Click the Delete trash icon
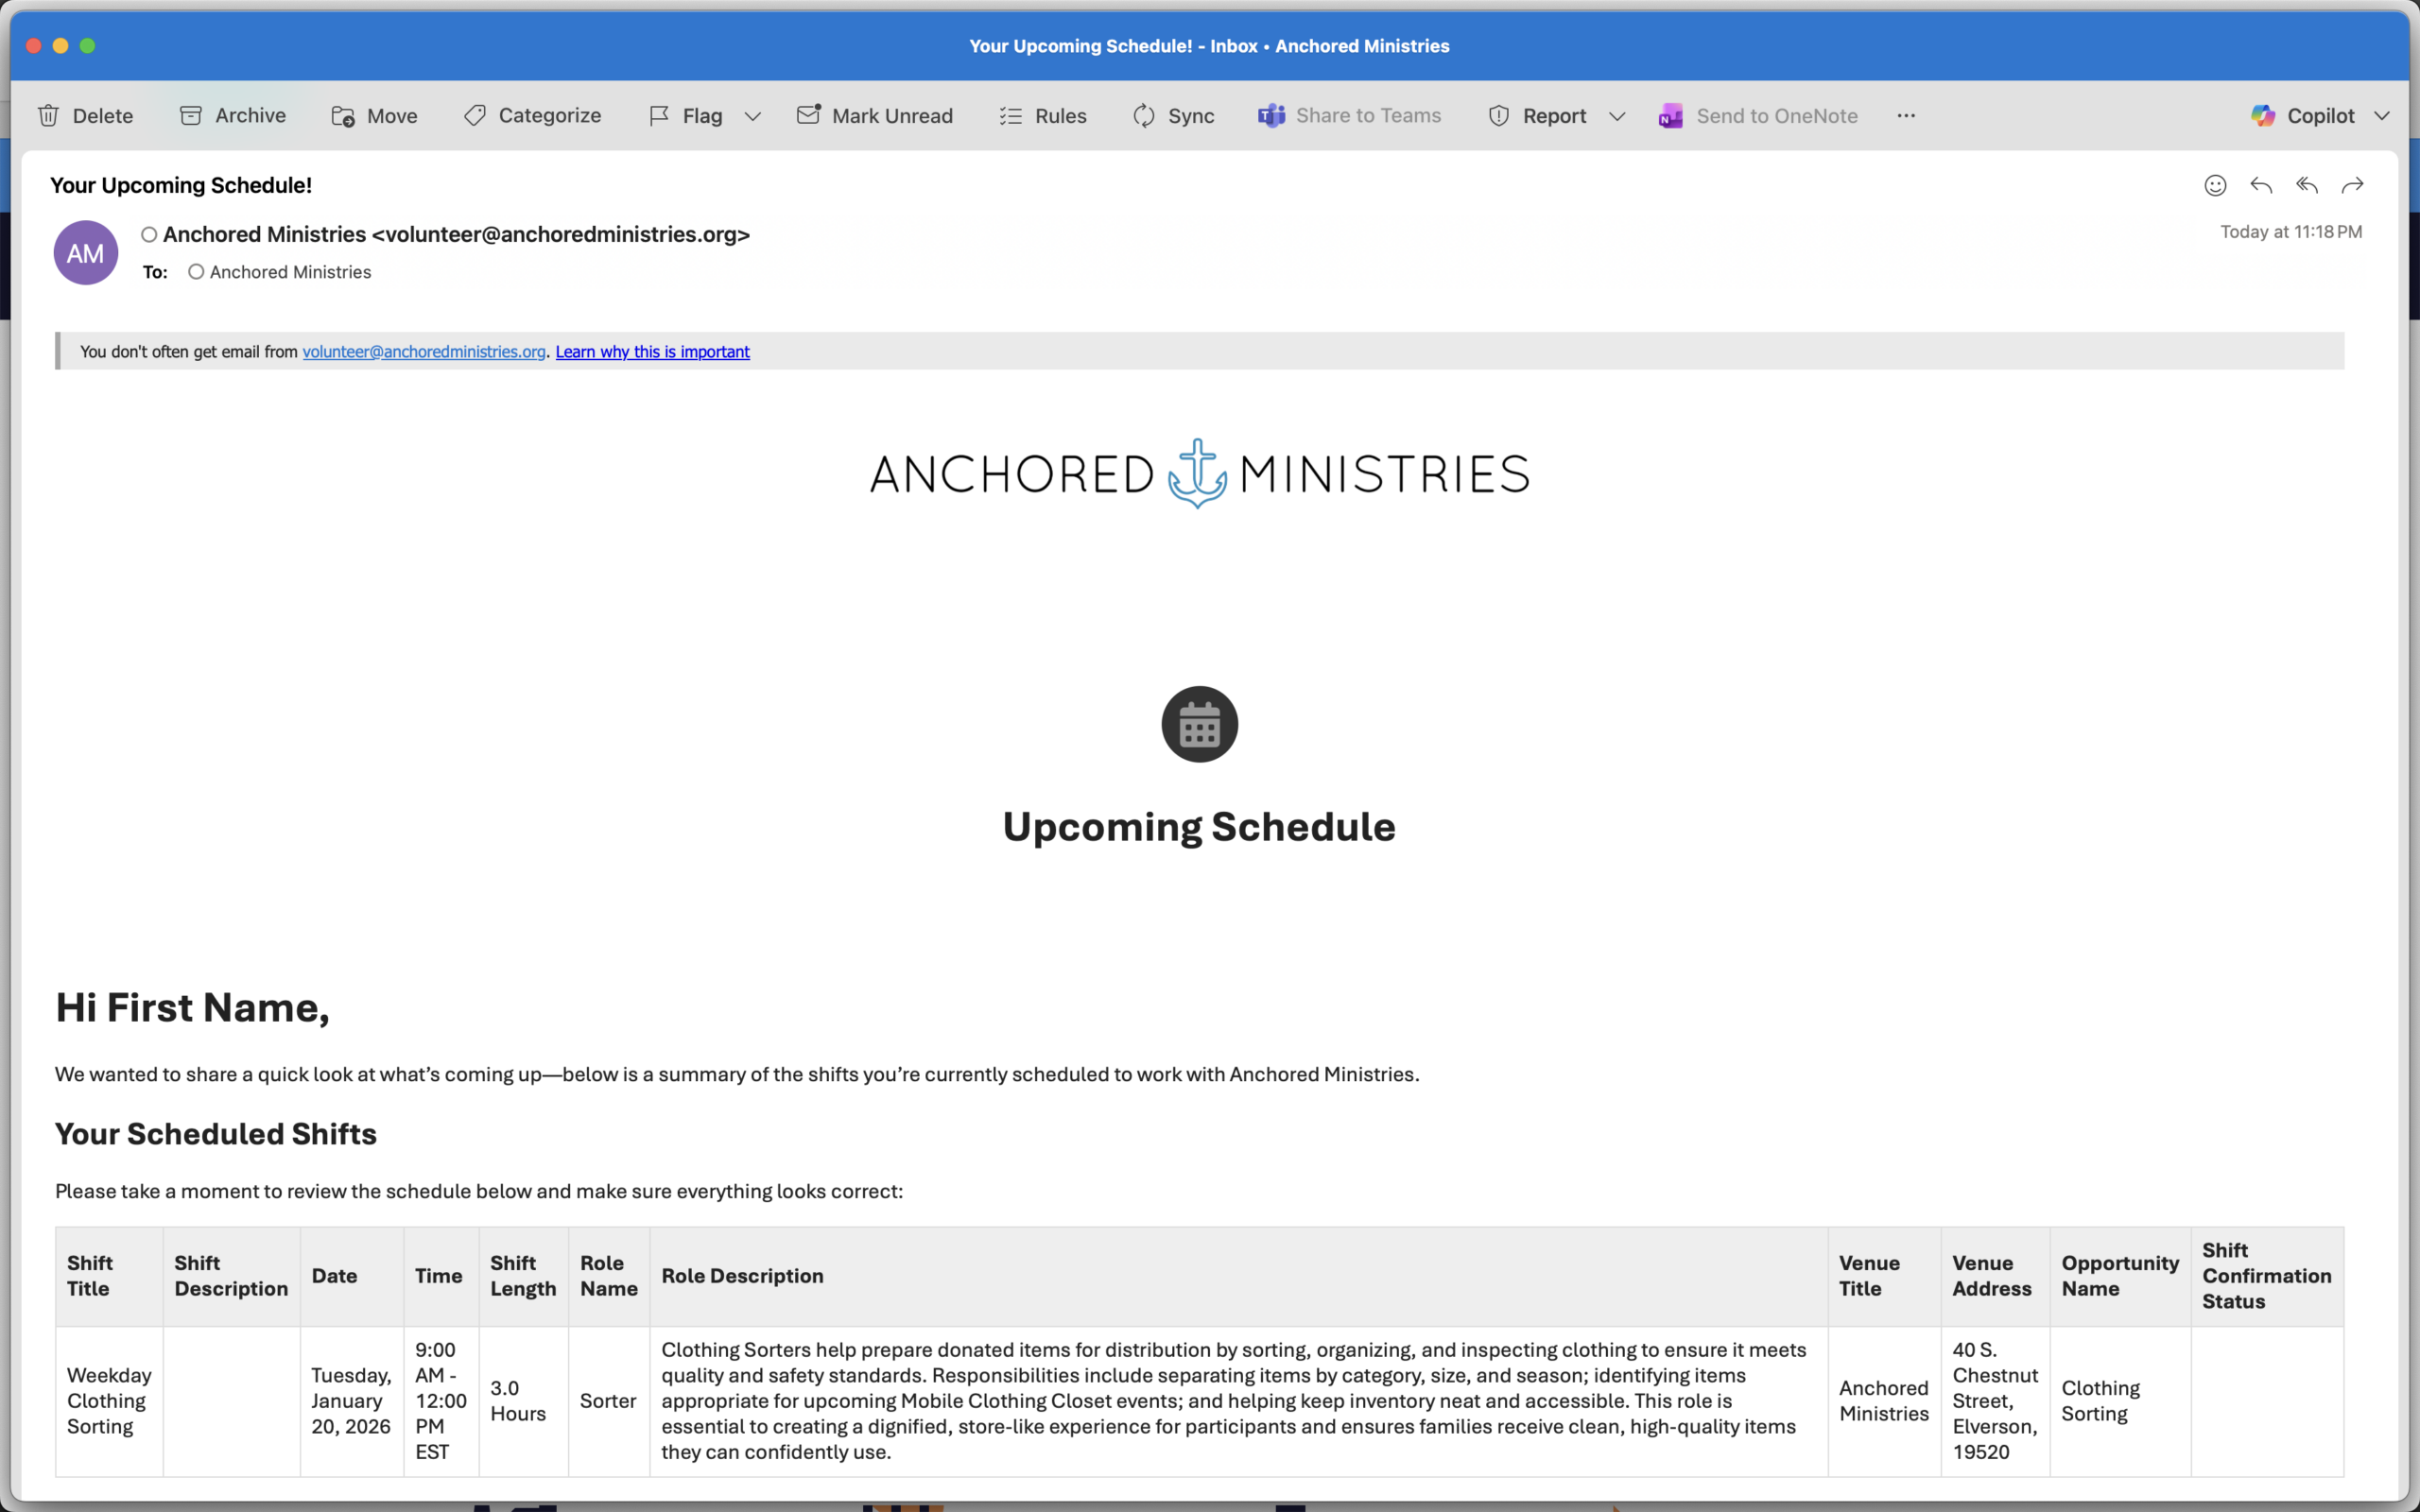The image size is (2420, 1512). pos(48,116)
